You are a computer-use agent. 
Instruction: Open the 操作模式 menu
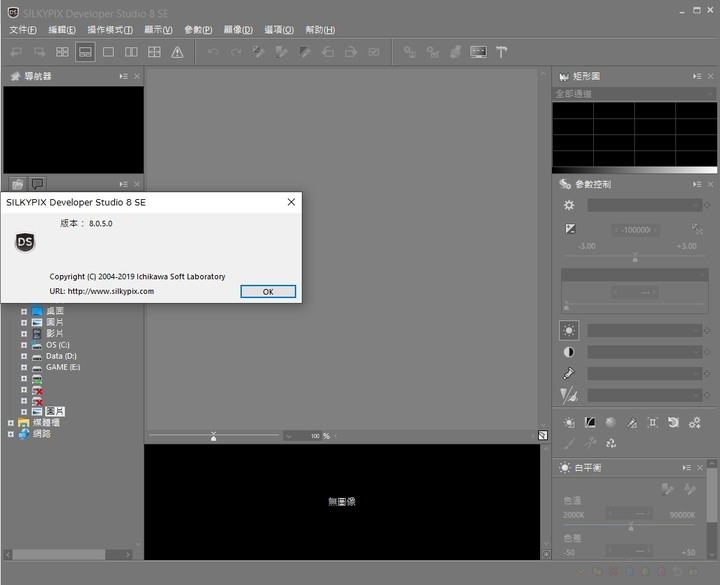pyautogui.click(x=110, y=30)
